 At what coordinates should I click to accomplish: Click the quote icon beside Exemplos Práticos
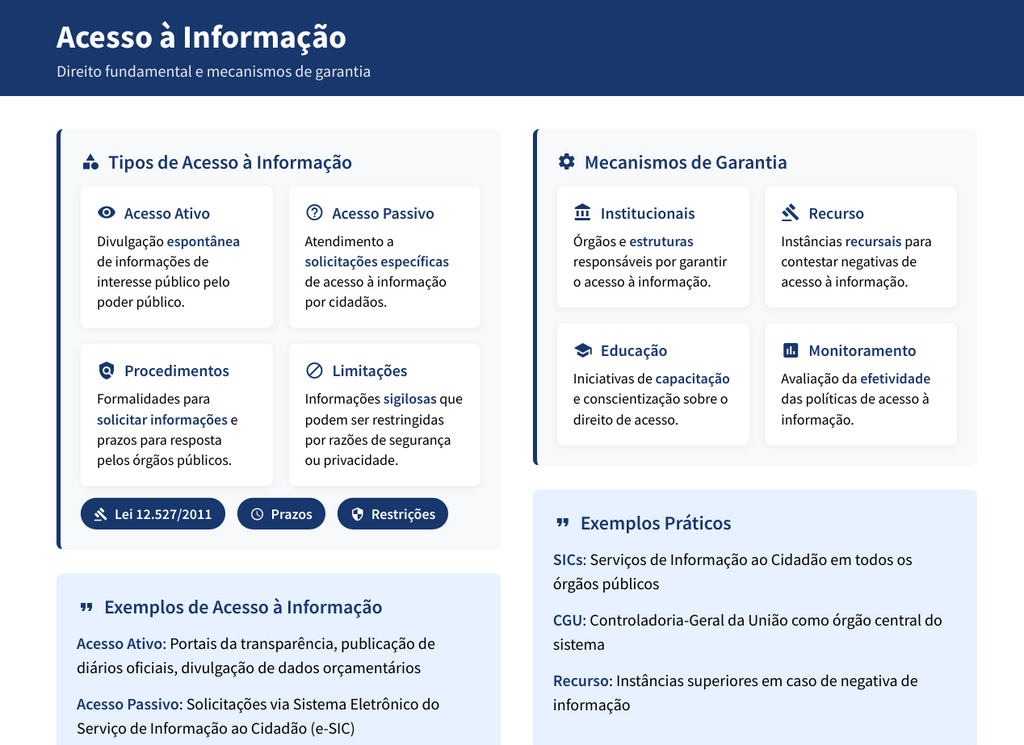562,522
